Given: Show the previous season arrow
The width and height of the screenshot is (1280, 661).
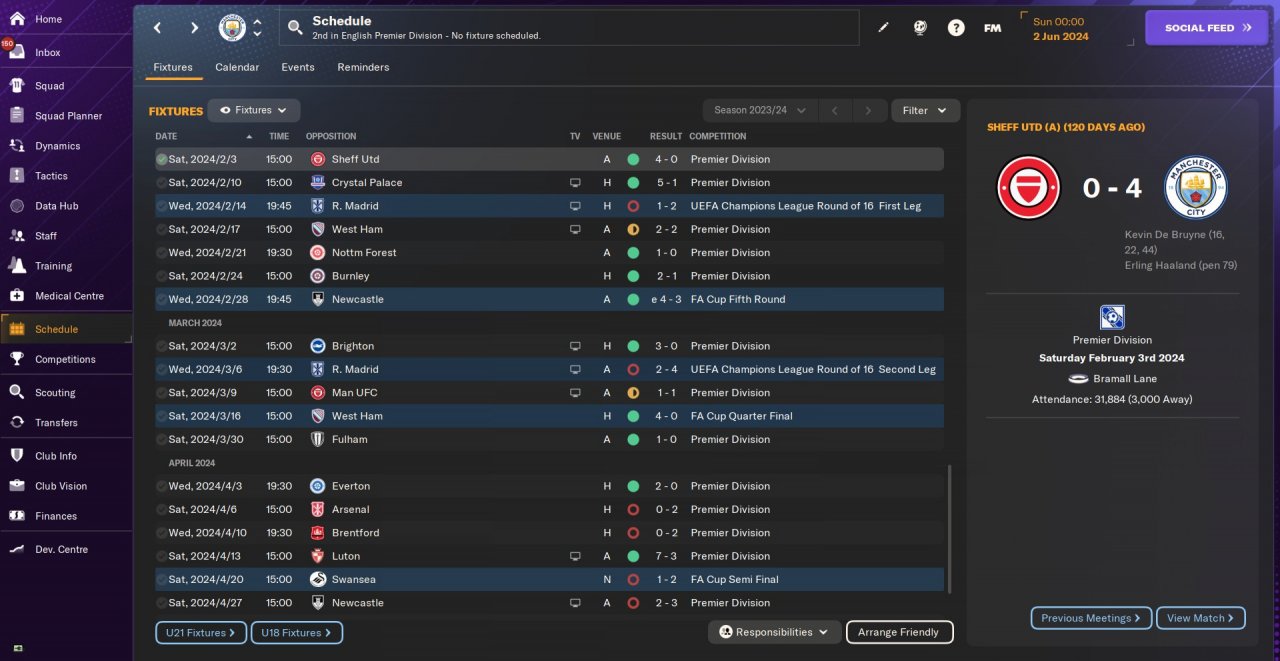Looking at the screenshot, I should [x=834, y=111].
